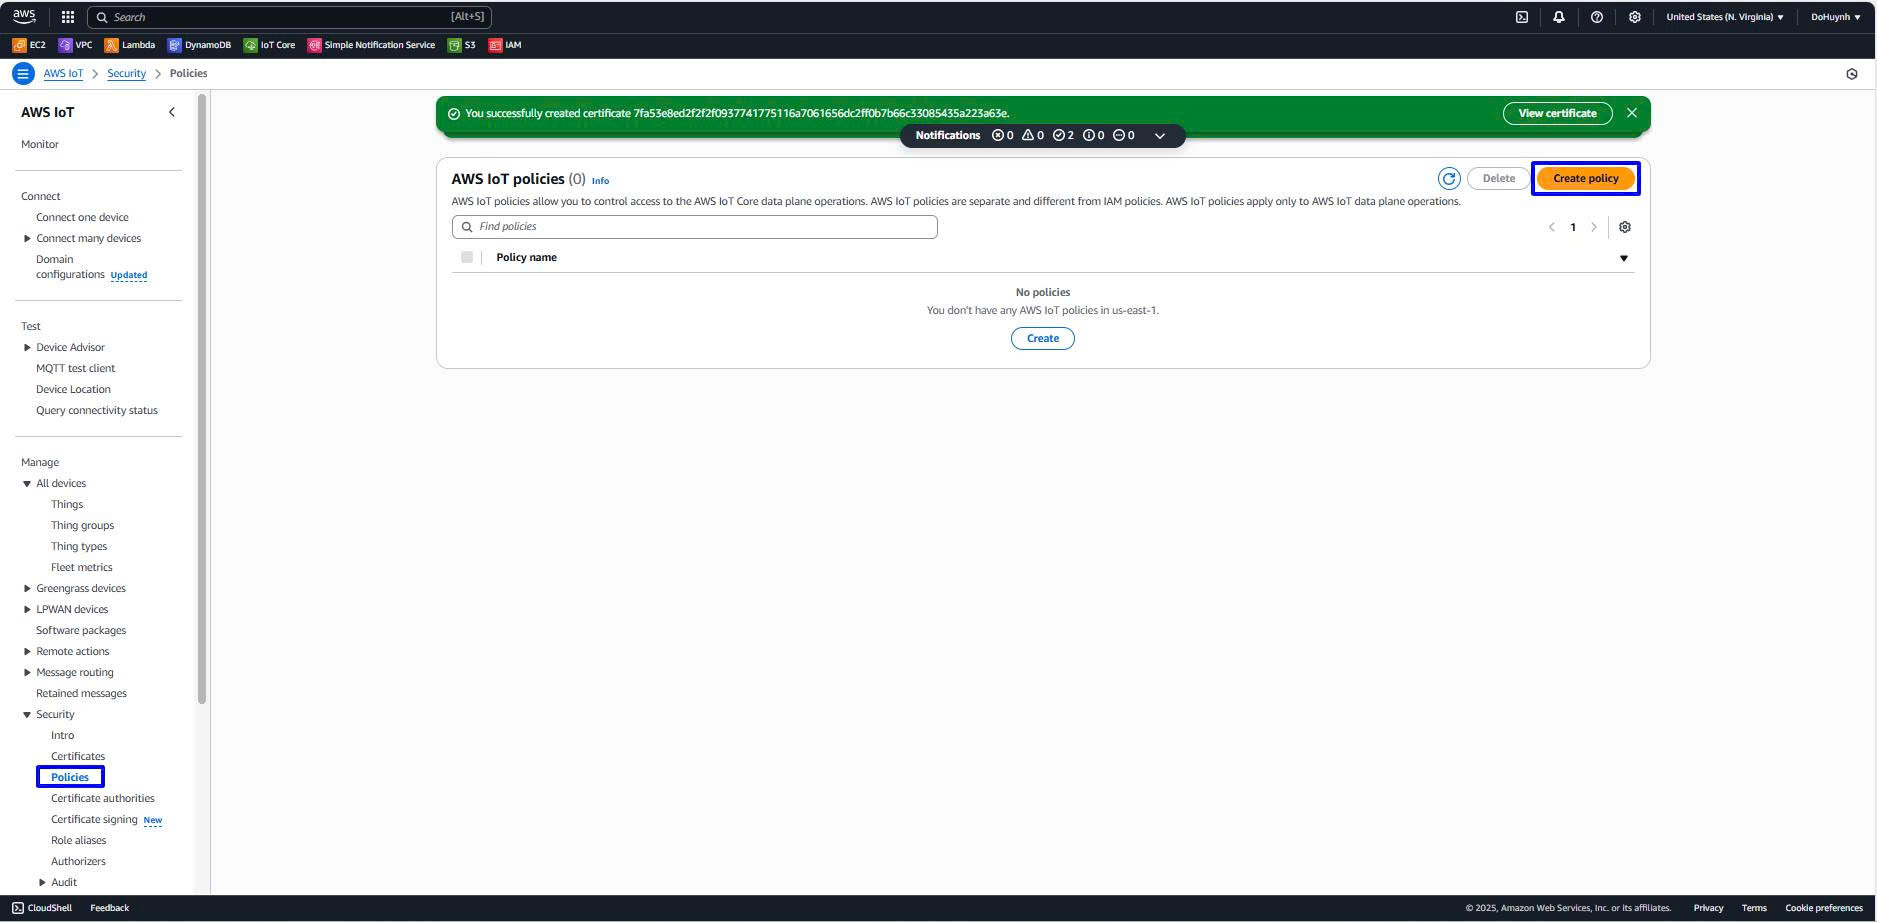Open the United States (N. Virginia) region dropdown
Viewport: 1877px width, 922px height.
tap(1724, 17)
